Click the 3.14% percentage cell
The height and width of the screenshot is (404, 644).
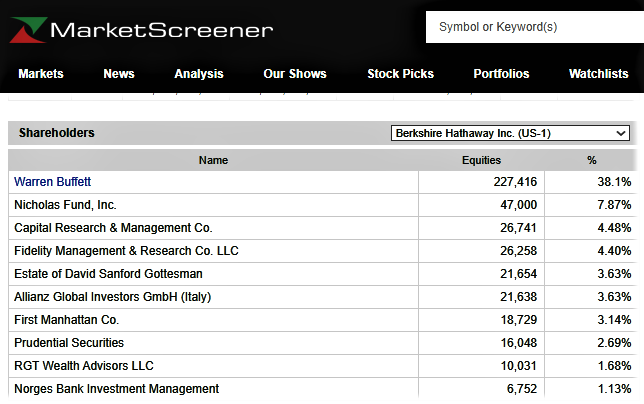pos(614,320)
